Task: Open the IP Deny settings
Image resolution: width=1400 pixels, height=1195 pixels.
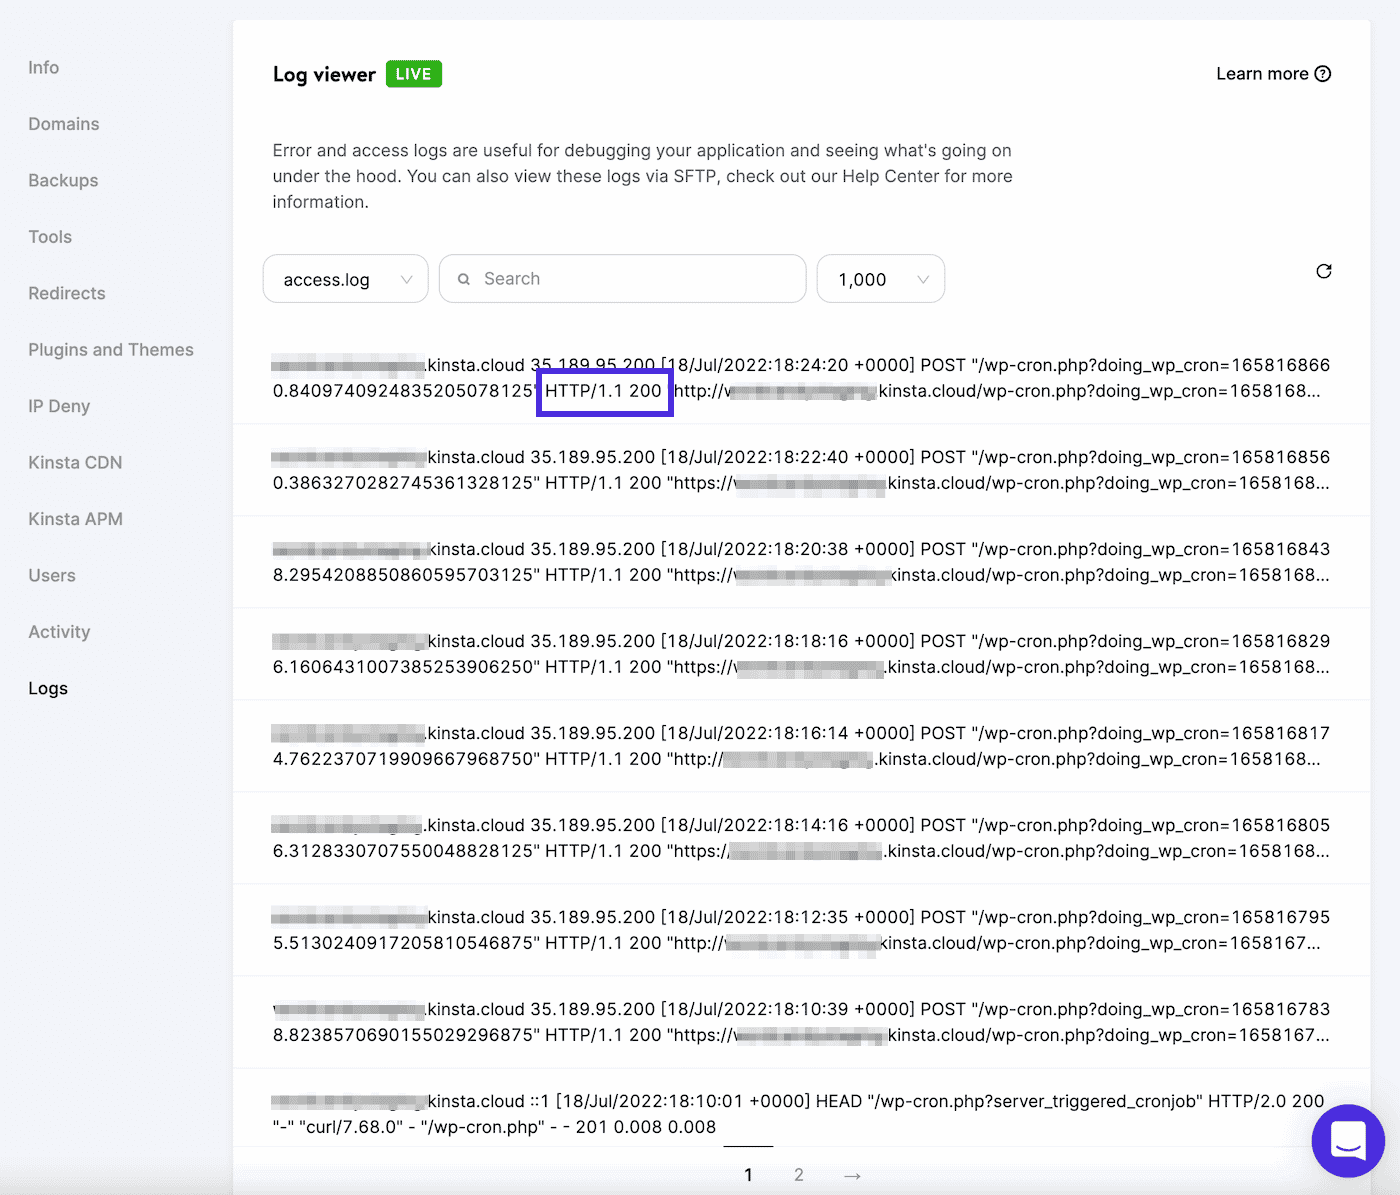Action: pos(58,406)
